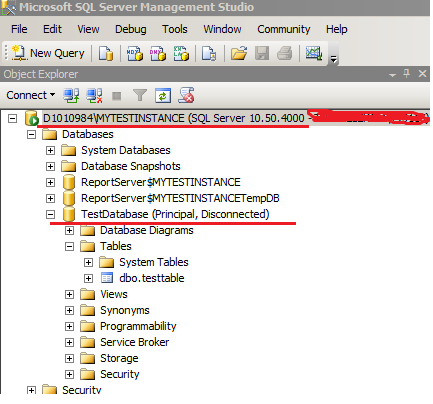Expand dbo.testtable node
This screenshot has width=433, height=404.
[x=88, y=278]
